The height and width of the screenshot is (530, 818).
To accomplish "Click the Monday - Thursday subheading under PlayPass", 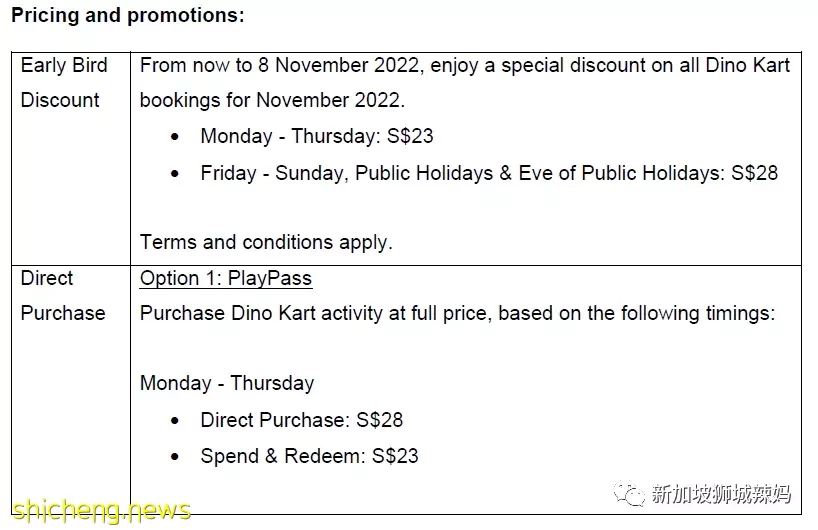I will click(227, 383).
